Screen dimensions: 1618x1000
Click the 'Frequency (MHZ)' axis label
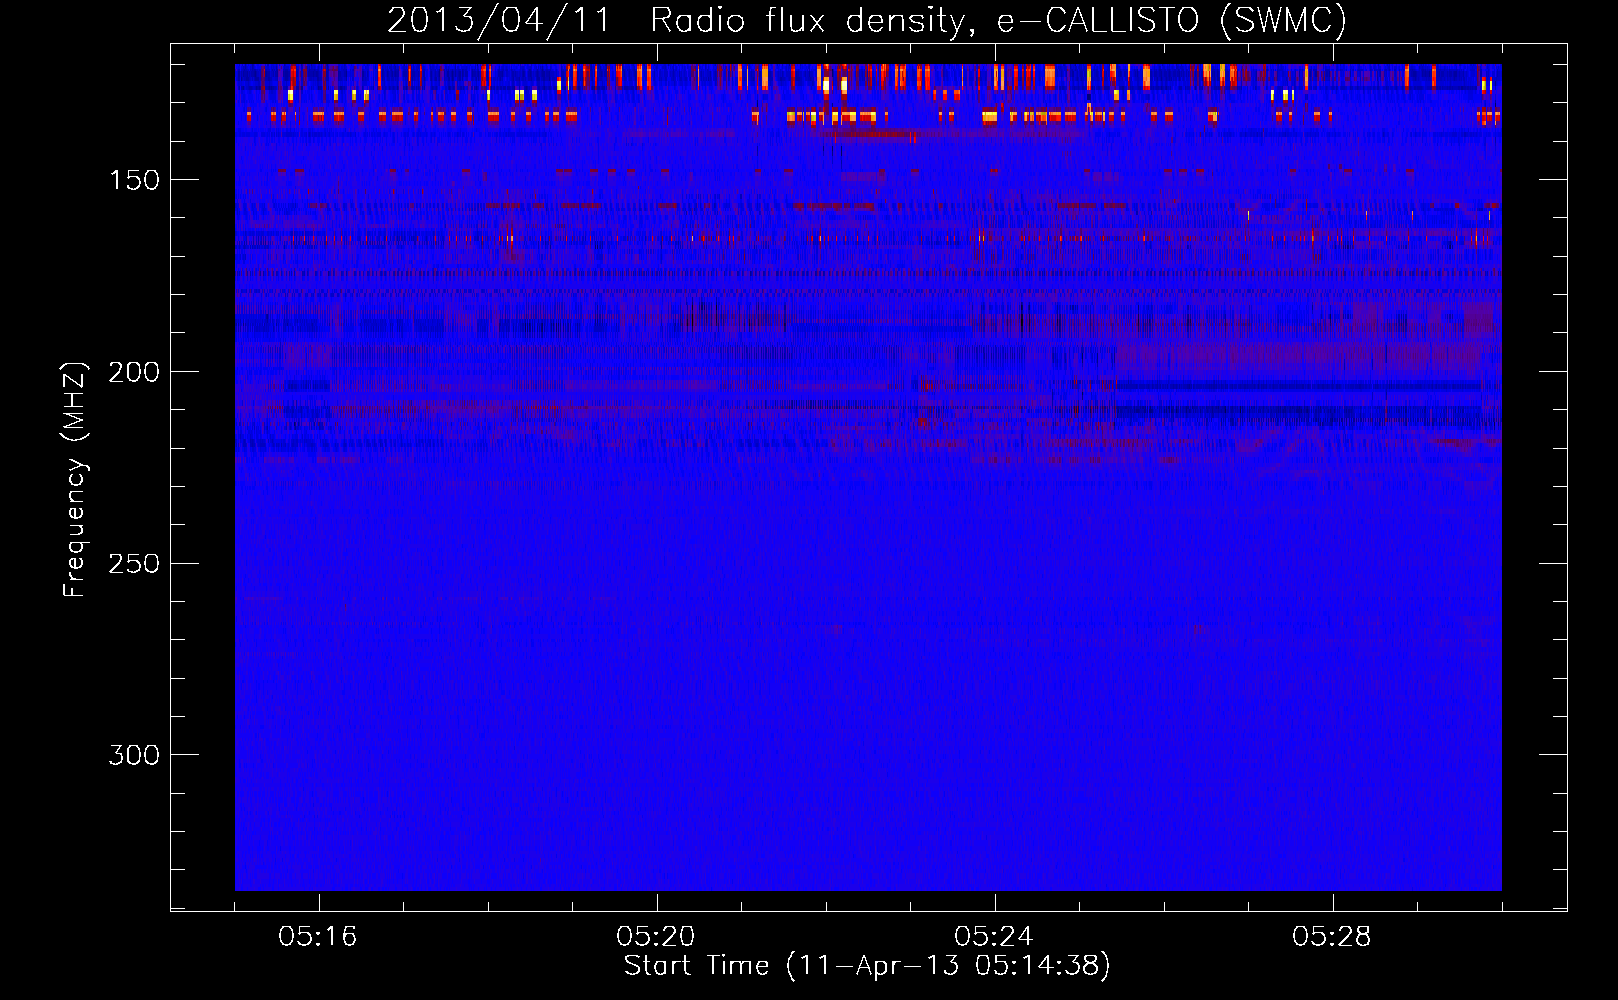[x=74, y=480]
